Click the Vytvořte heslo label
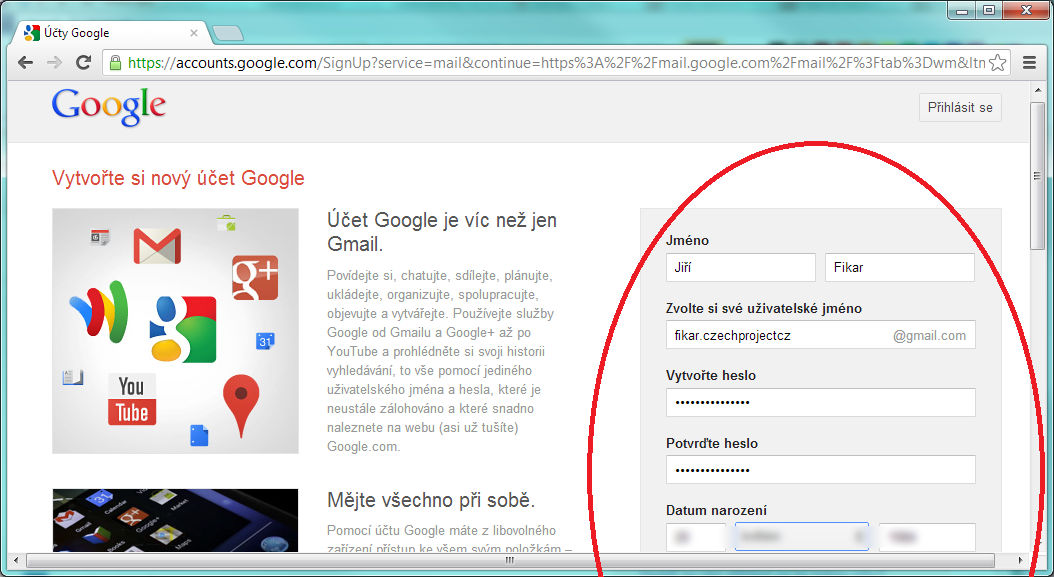This screenshot has height=577, width=1054. point(711,375)
